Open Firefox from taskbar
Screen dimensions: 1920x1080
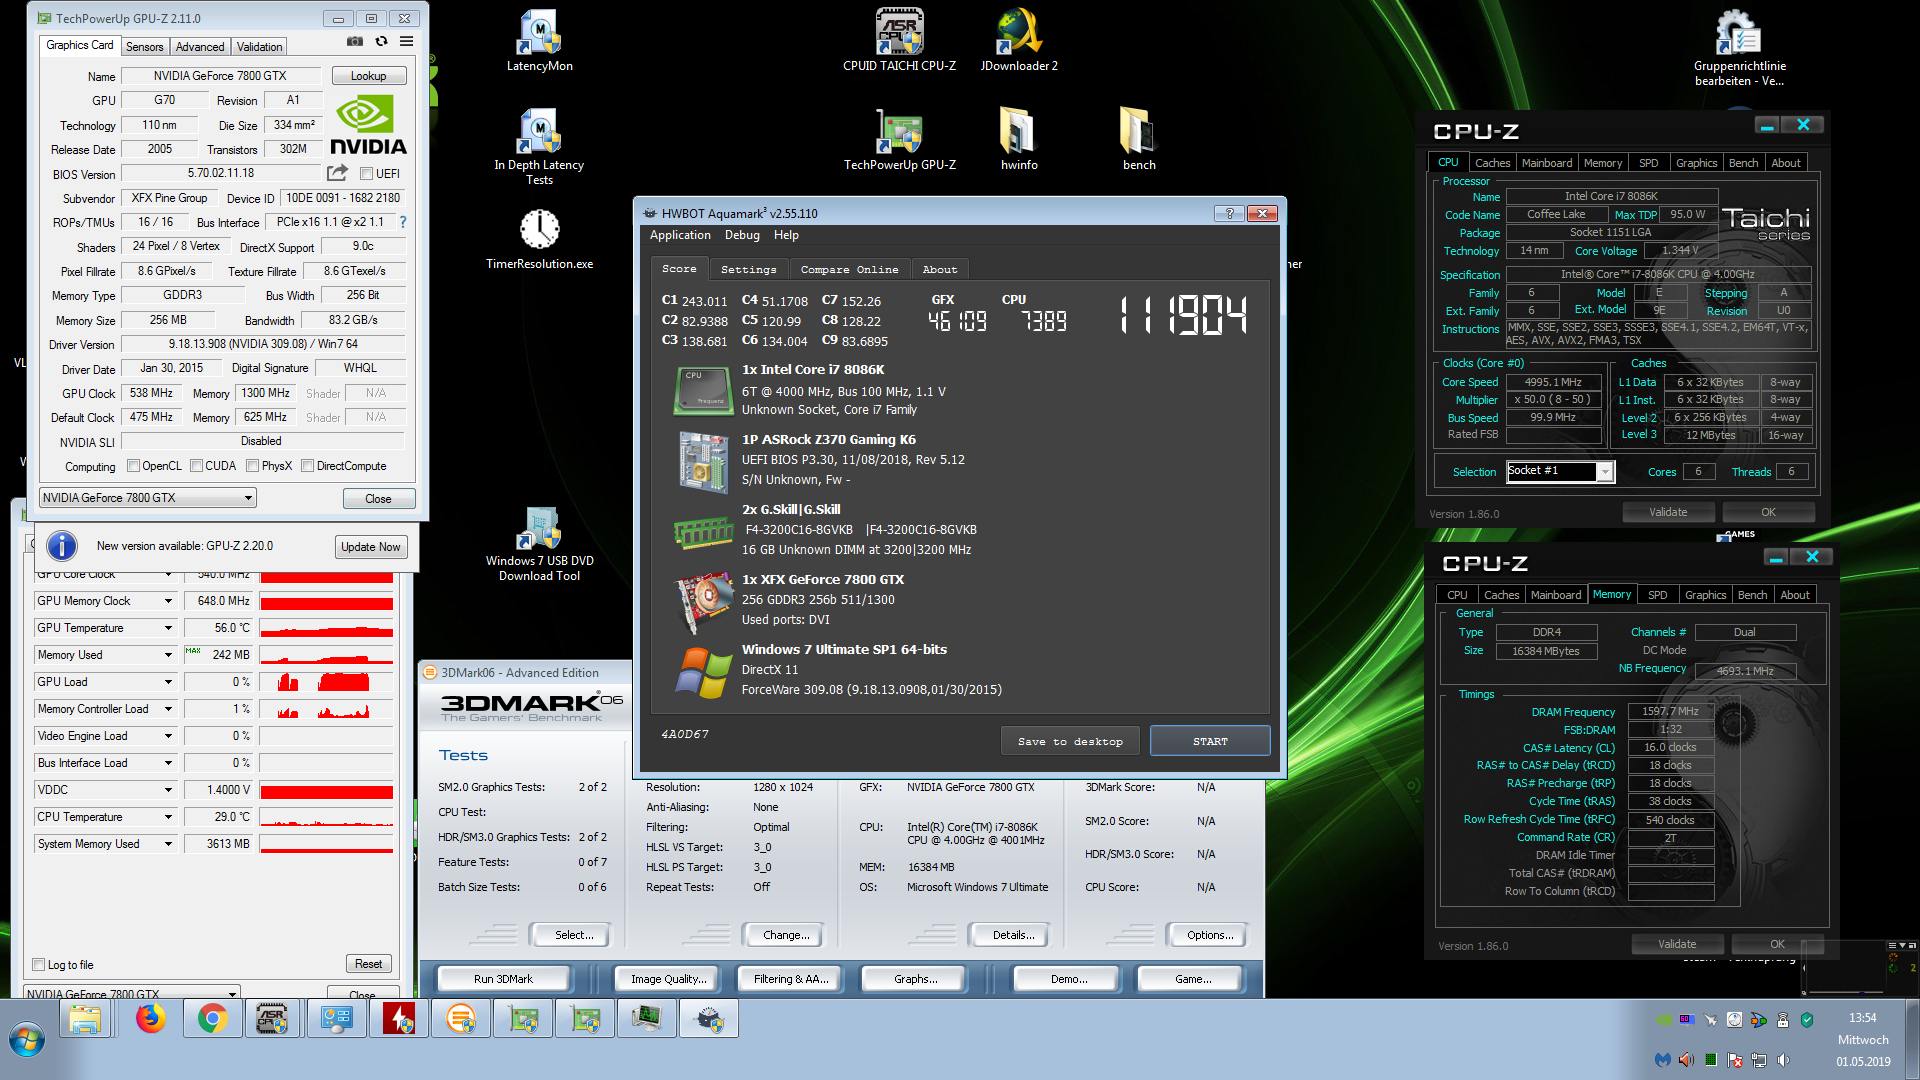151,1019
